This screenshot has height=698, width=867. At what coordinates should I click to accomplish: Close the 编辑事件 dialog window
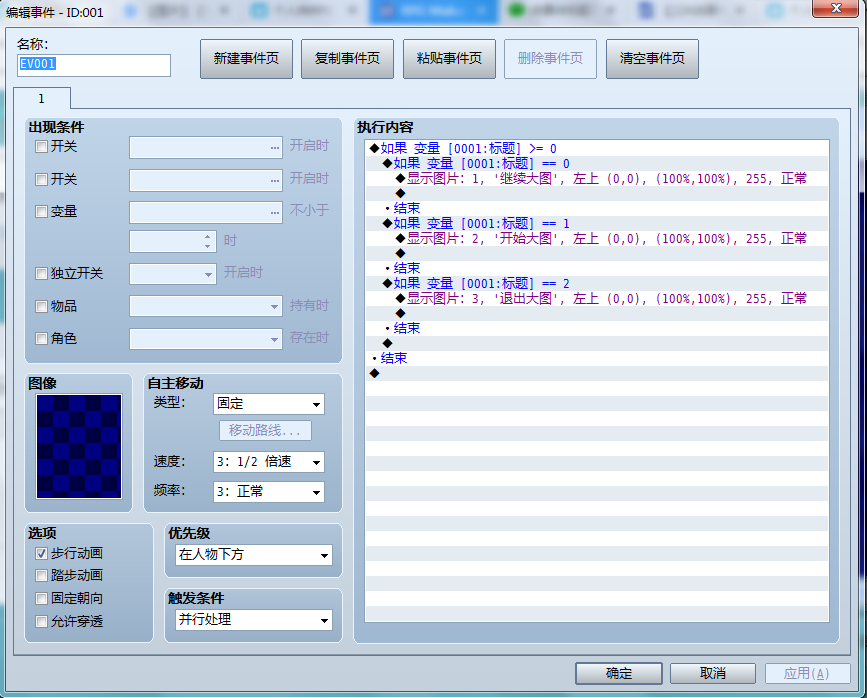[x=836, y=8]
